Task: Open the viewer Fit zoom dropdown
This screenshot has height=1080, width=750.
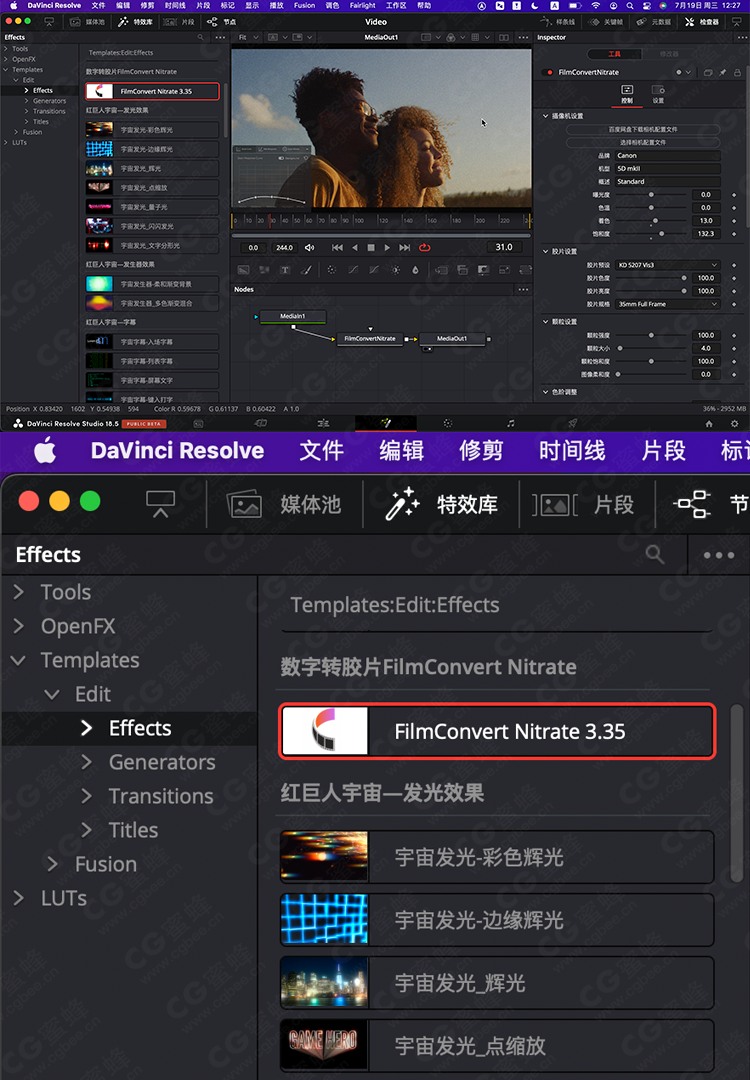Action: [x=248, y=37]
